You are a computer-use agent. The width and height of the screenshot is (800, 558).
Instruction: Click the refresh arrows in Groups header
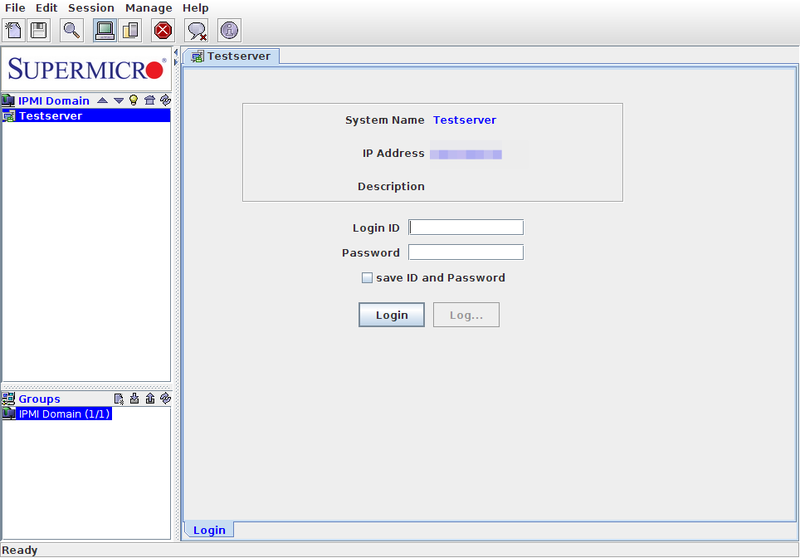pos(165,398)
